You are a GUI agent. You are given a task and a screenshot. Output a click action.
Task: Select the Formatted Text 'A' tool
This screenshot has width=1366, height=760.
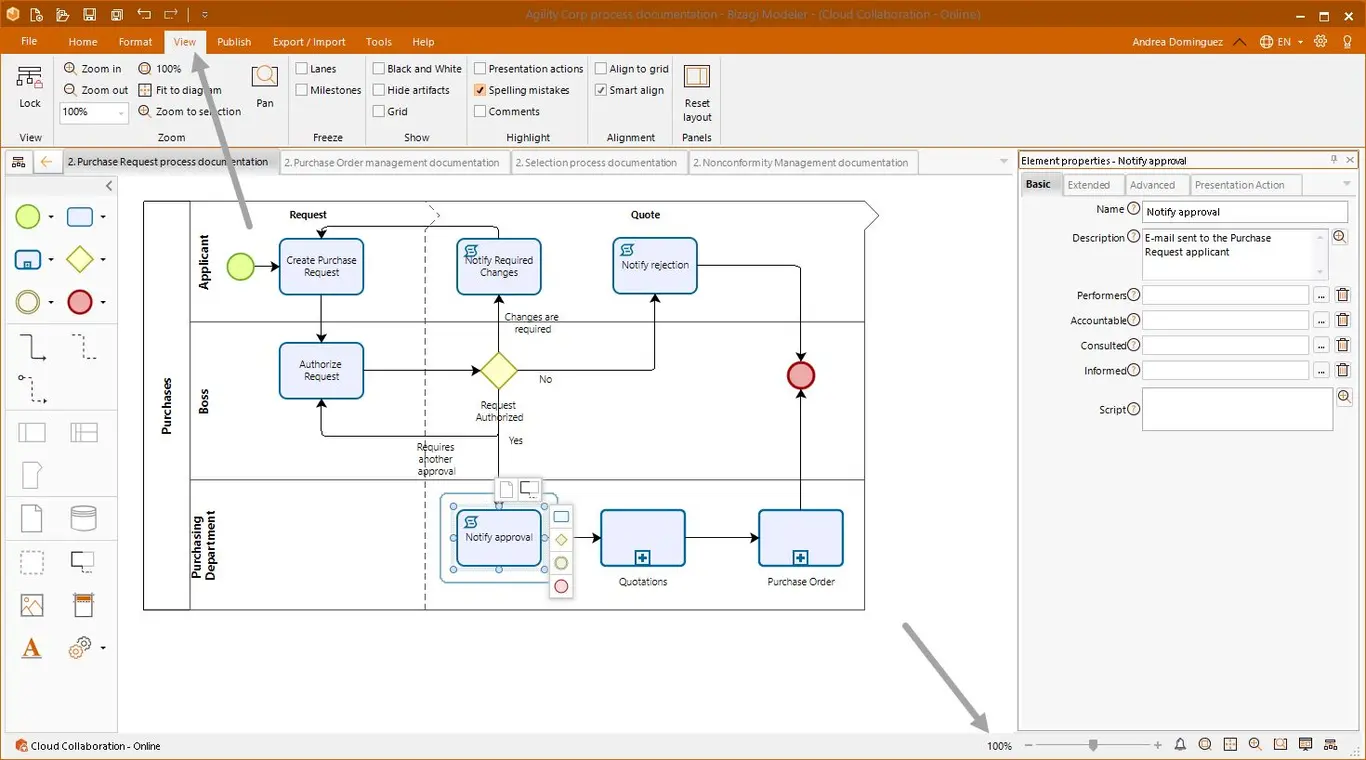pos(32,648)
